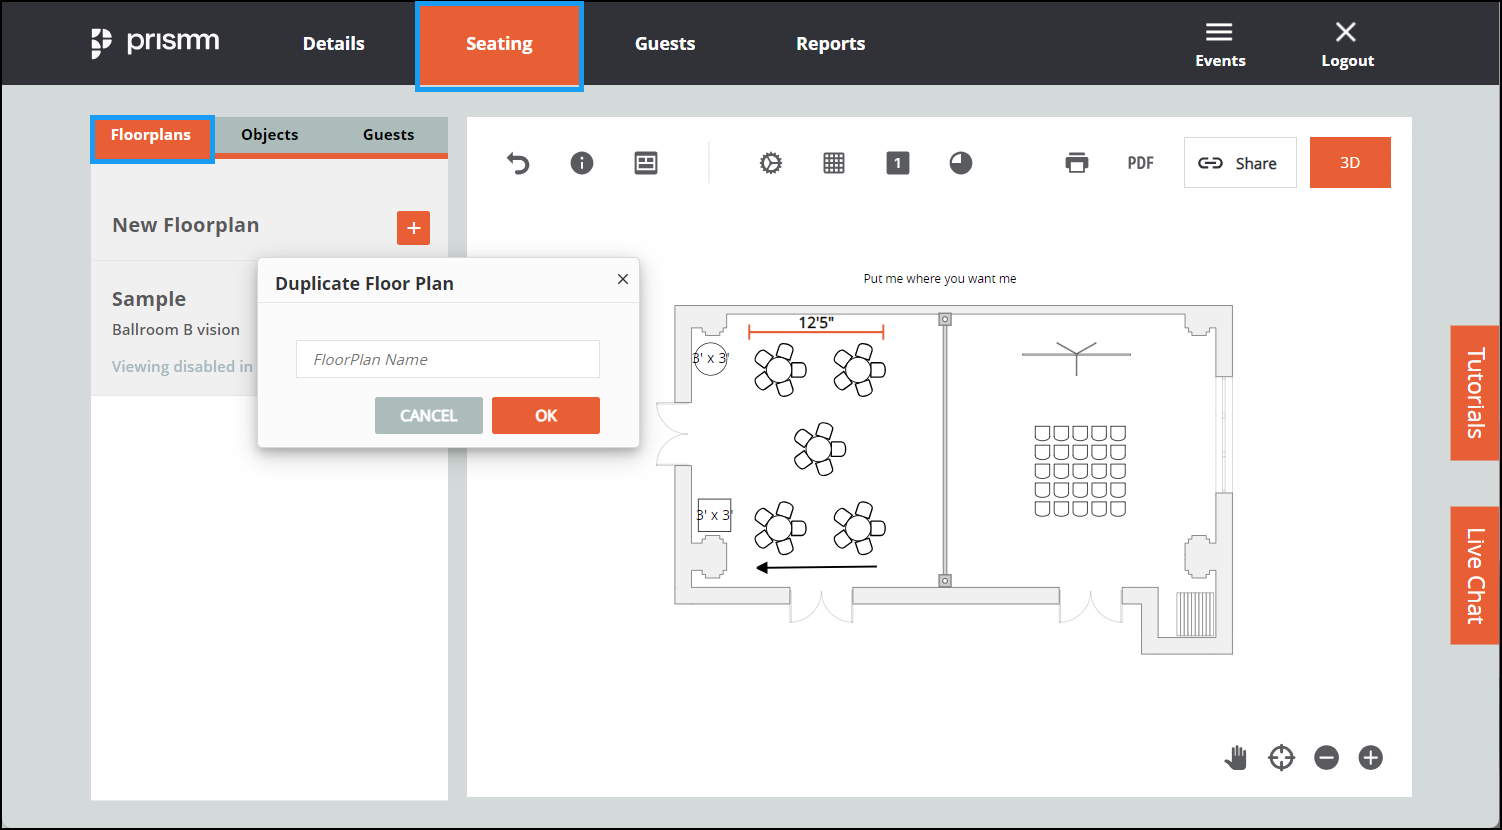Go to the Reports section
1502x830 pixels.
pos(830,43)
